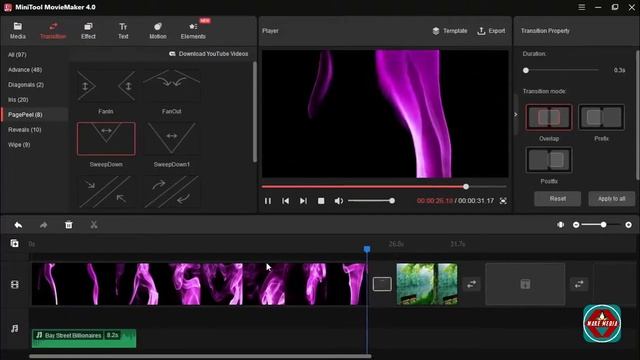640x360 pixels.
Task: Split clip with scissors tool
Action: coord(94,225)
